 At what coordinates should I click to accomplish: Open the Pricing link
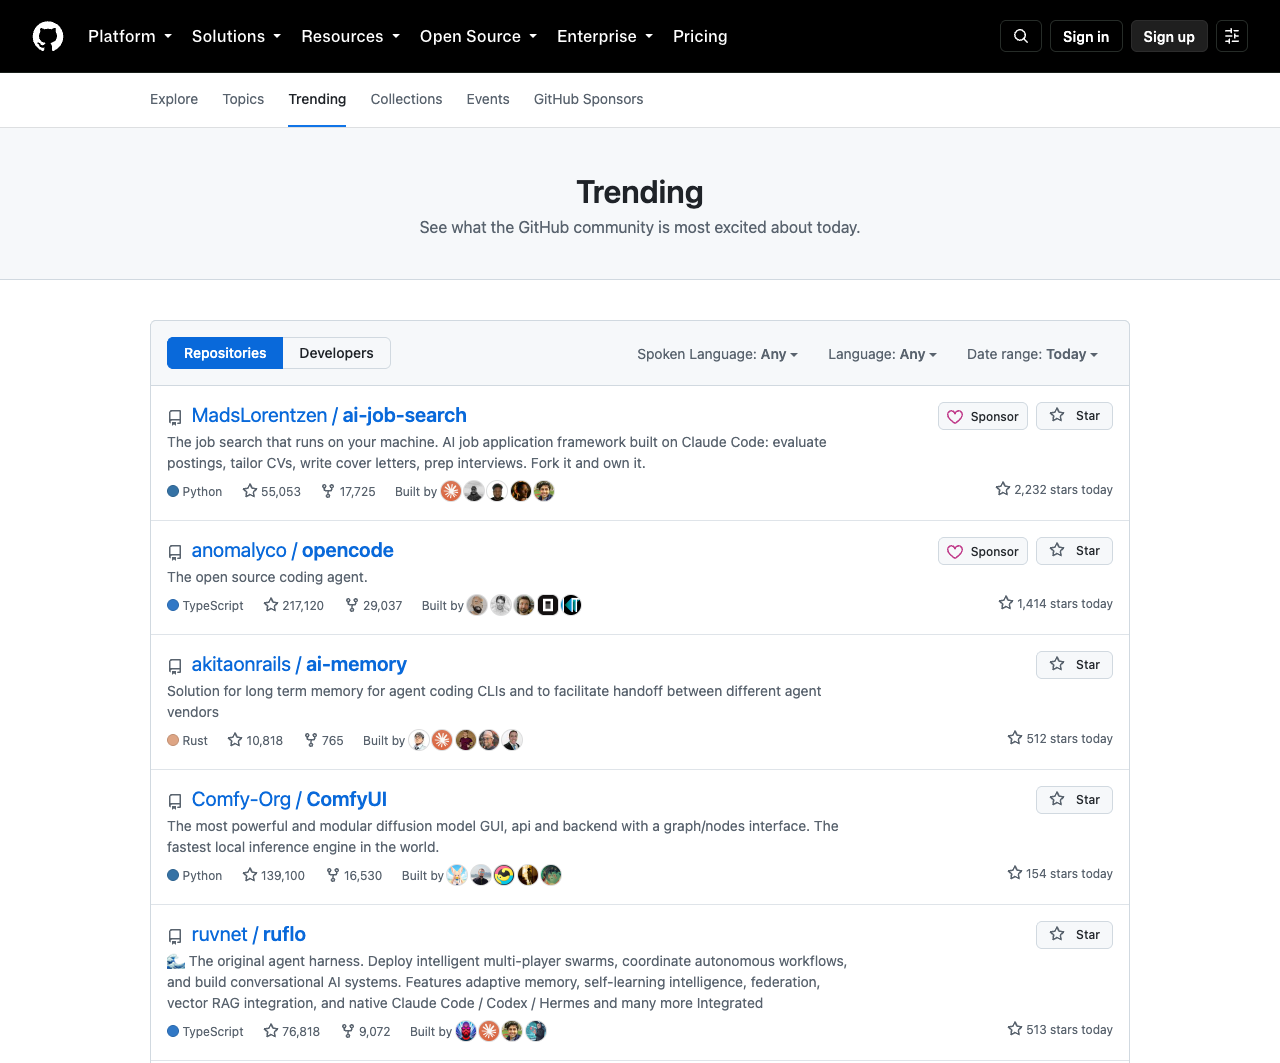point(700,36)
